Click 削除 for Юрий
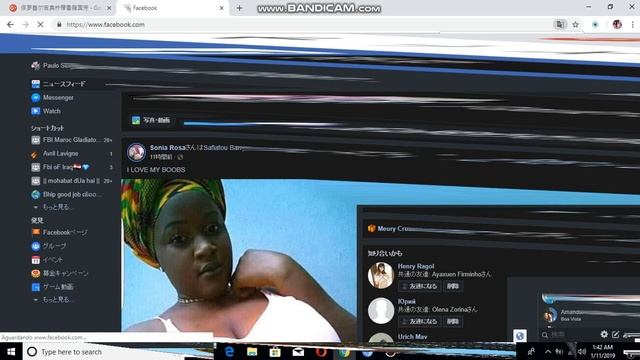 point(453,321)
